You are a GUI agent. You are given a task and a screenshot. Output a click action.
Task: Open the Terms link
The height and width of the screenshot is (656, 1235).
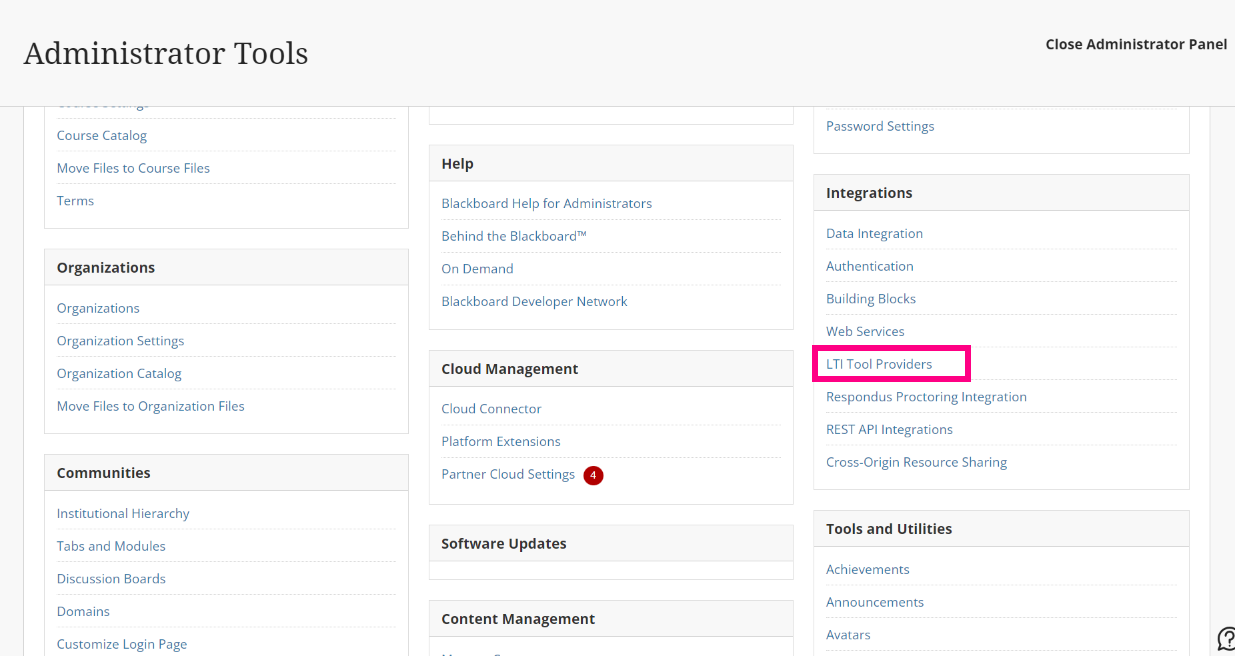click(75, 201)
